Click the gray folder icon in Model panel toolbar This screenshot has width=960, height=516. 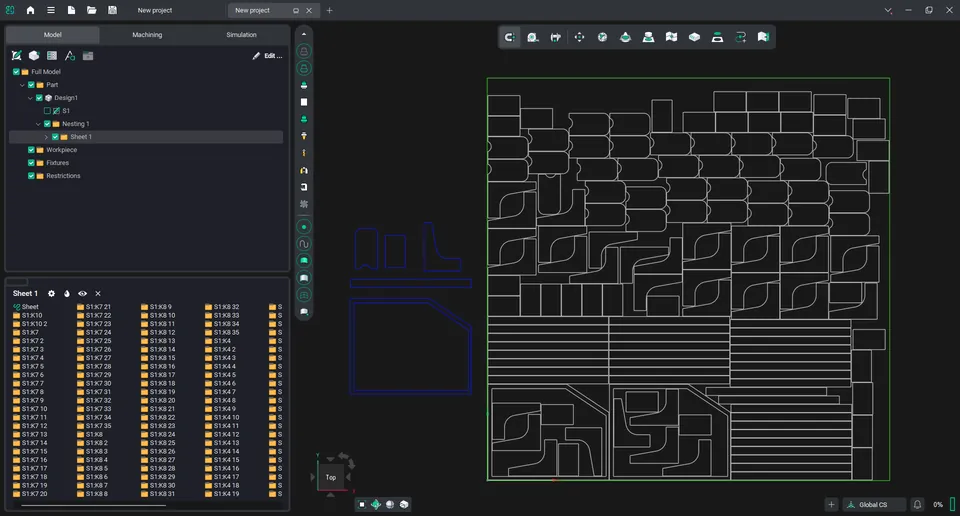pos(88,56)
